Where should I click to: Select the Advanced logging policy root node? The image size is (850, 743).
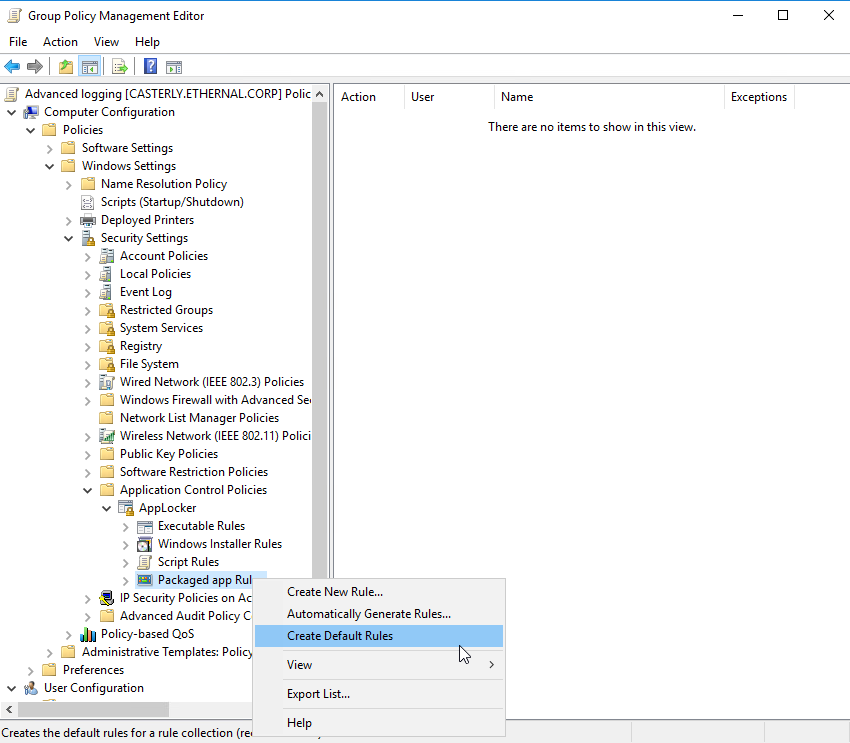pos(168,94)
